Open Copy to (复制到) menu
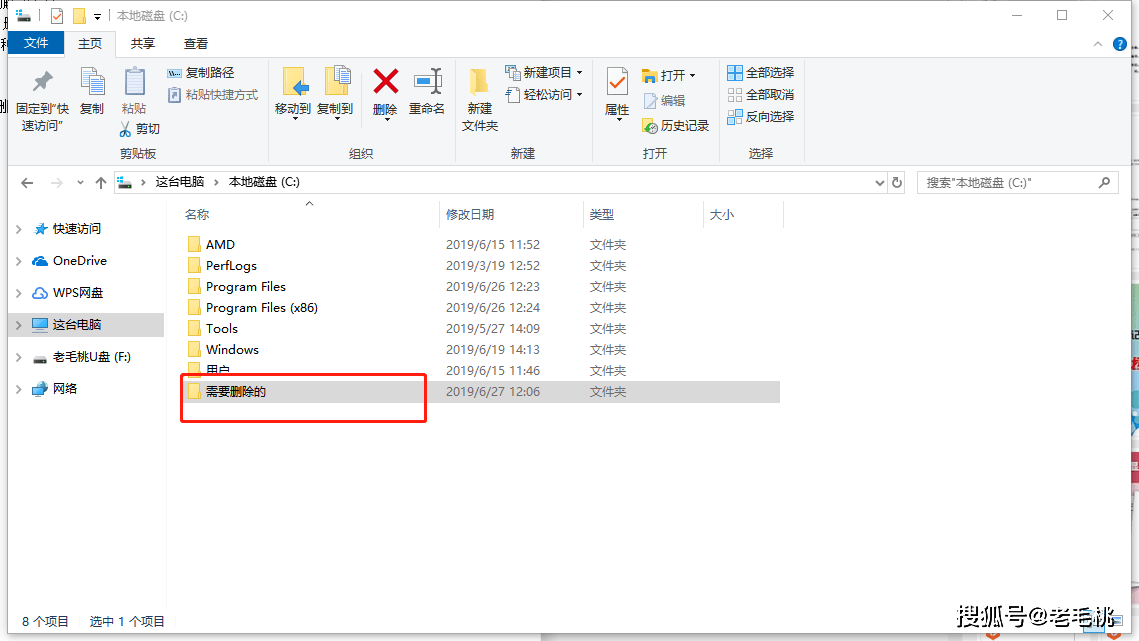1139x641 pixels. [336, 92]
